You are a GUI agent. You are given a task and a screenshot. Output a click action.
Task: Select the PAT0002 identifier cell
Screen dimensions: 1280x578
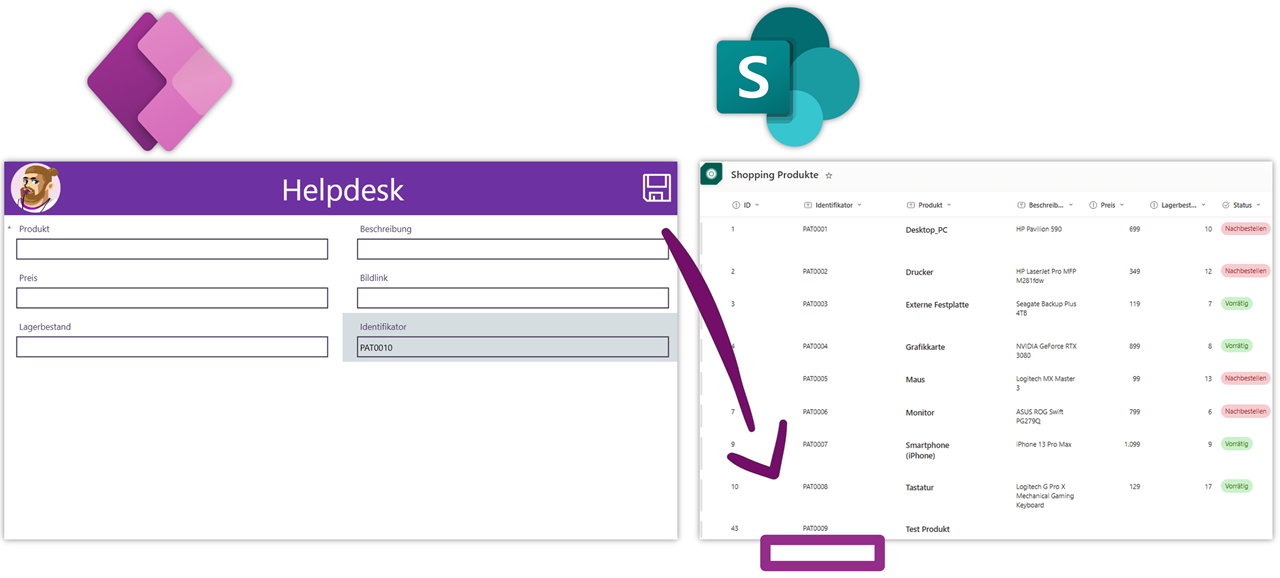point(815,271)
